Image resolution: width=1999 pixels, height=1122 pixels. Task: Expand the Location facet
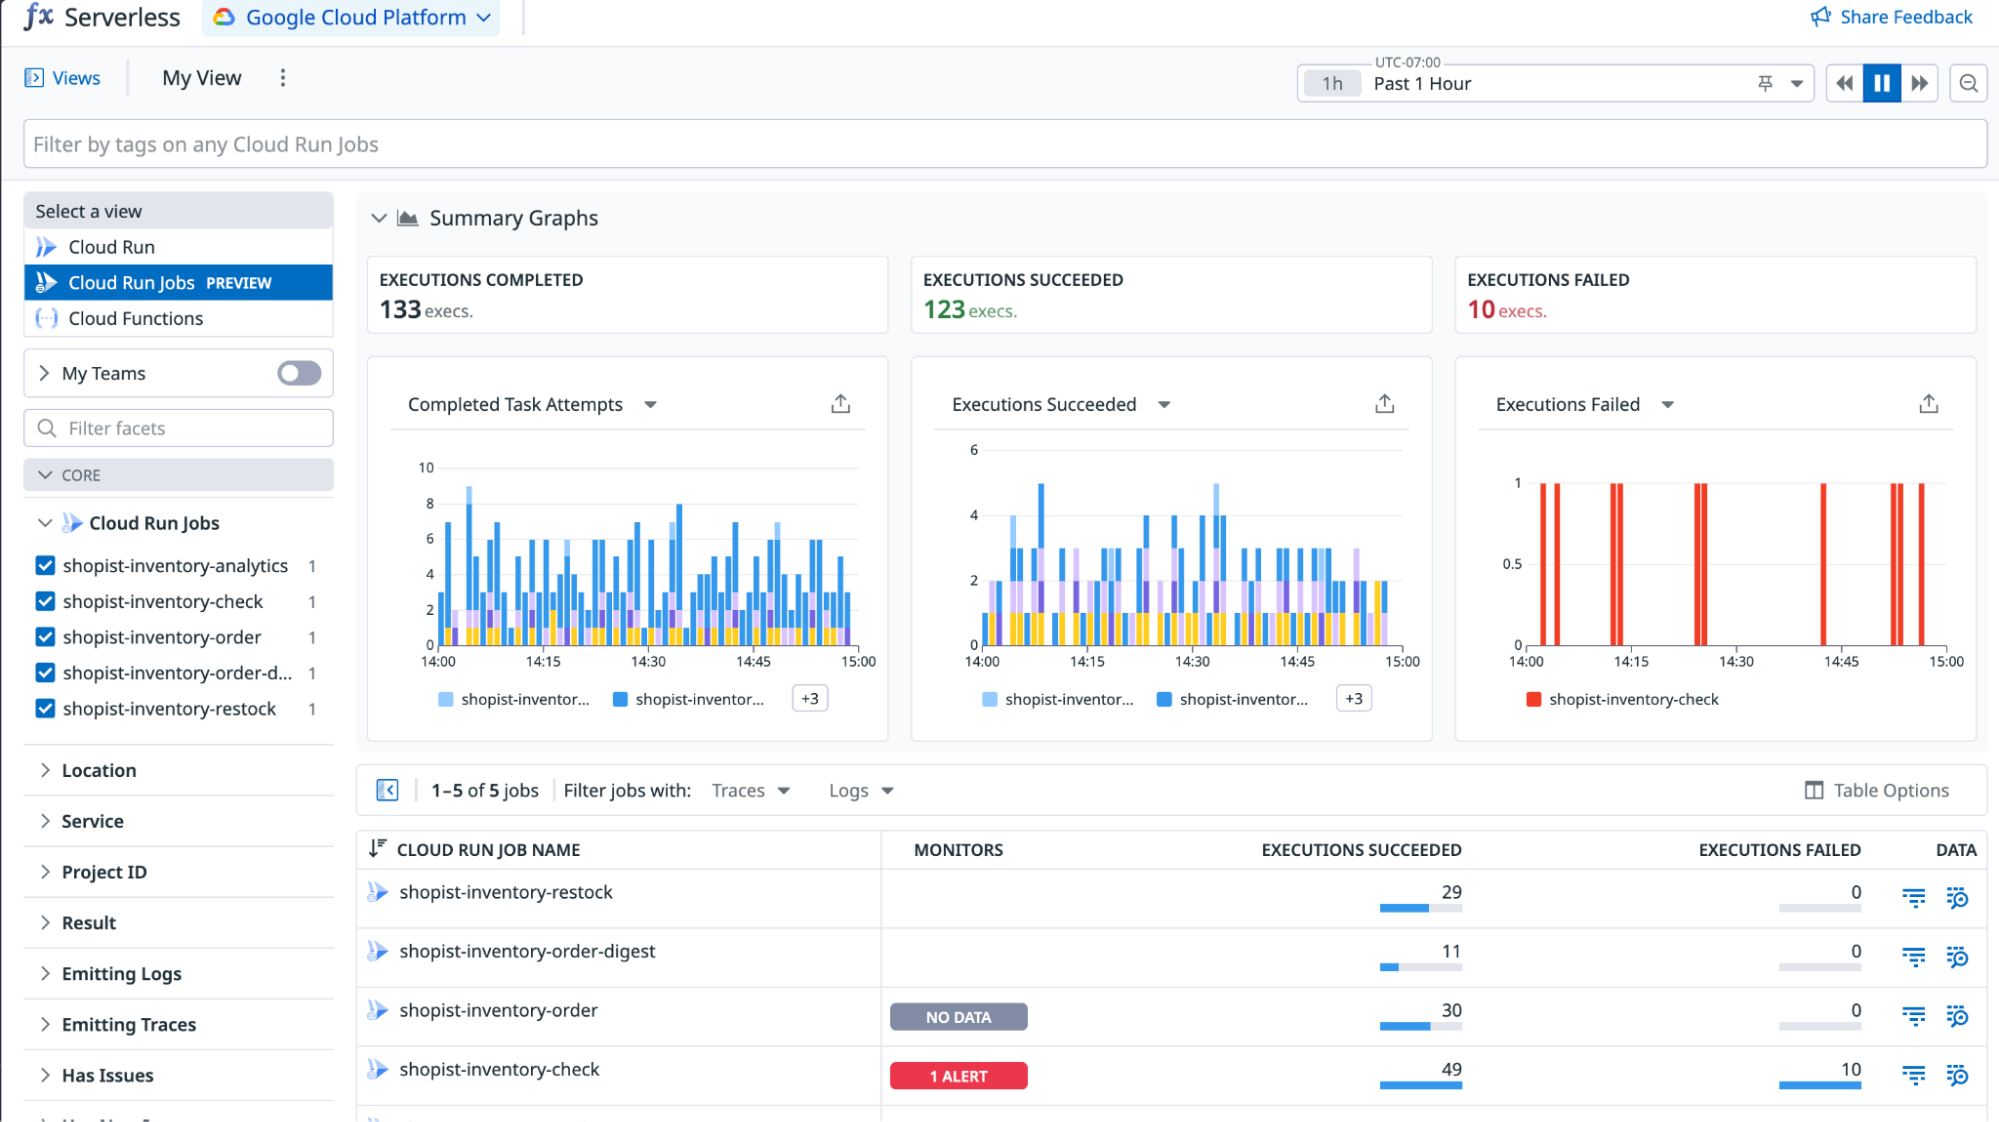[45, 771]
